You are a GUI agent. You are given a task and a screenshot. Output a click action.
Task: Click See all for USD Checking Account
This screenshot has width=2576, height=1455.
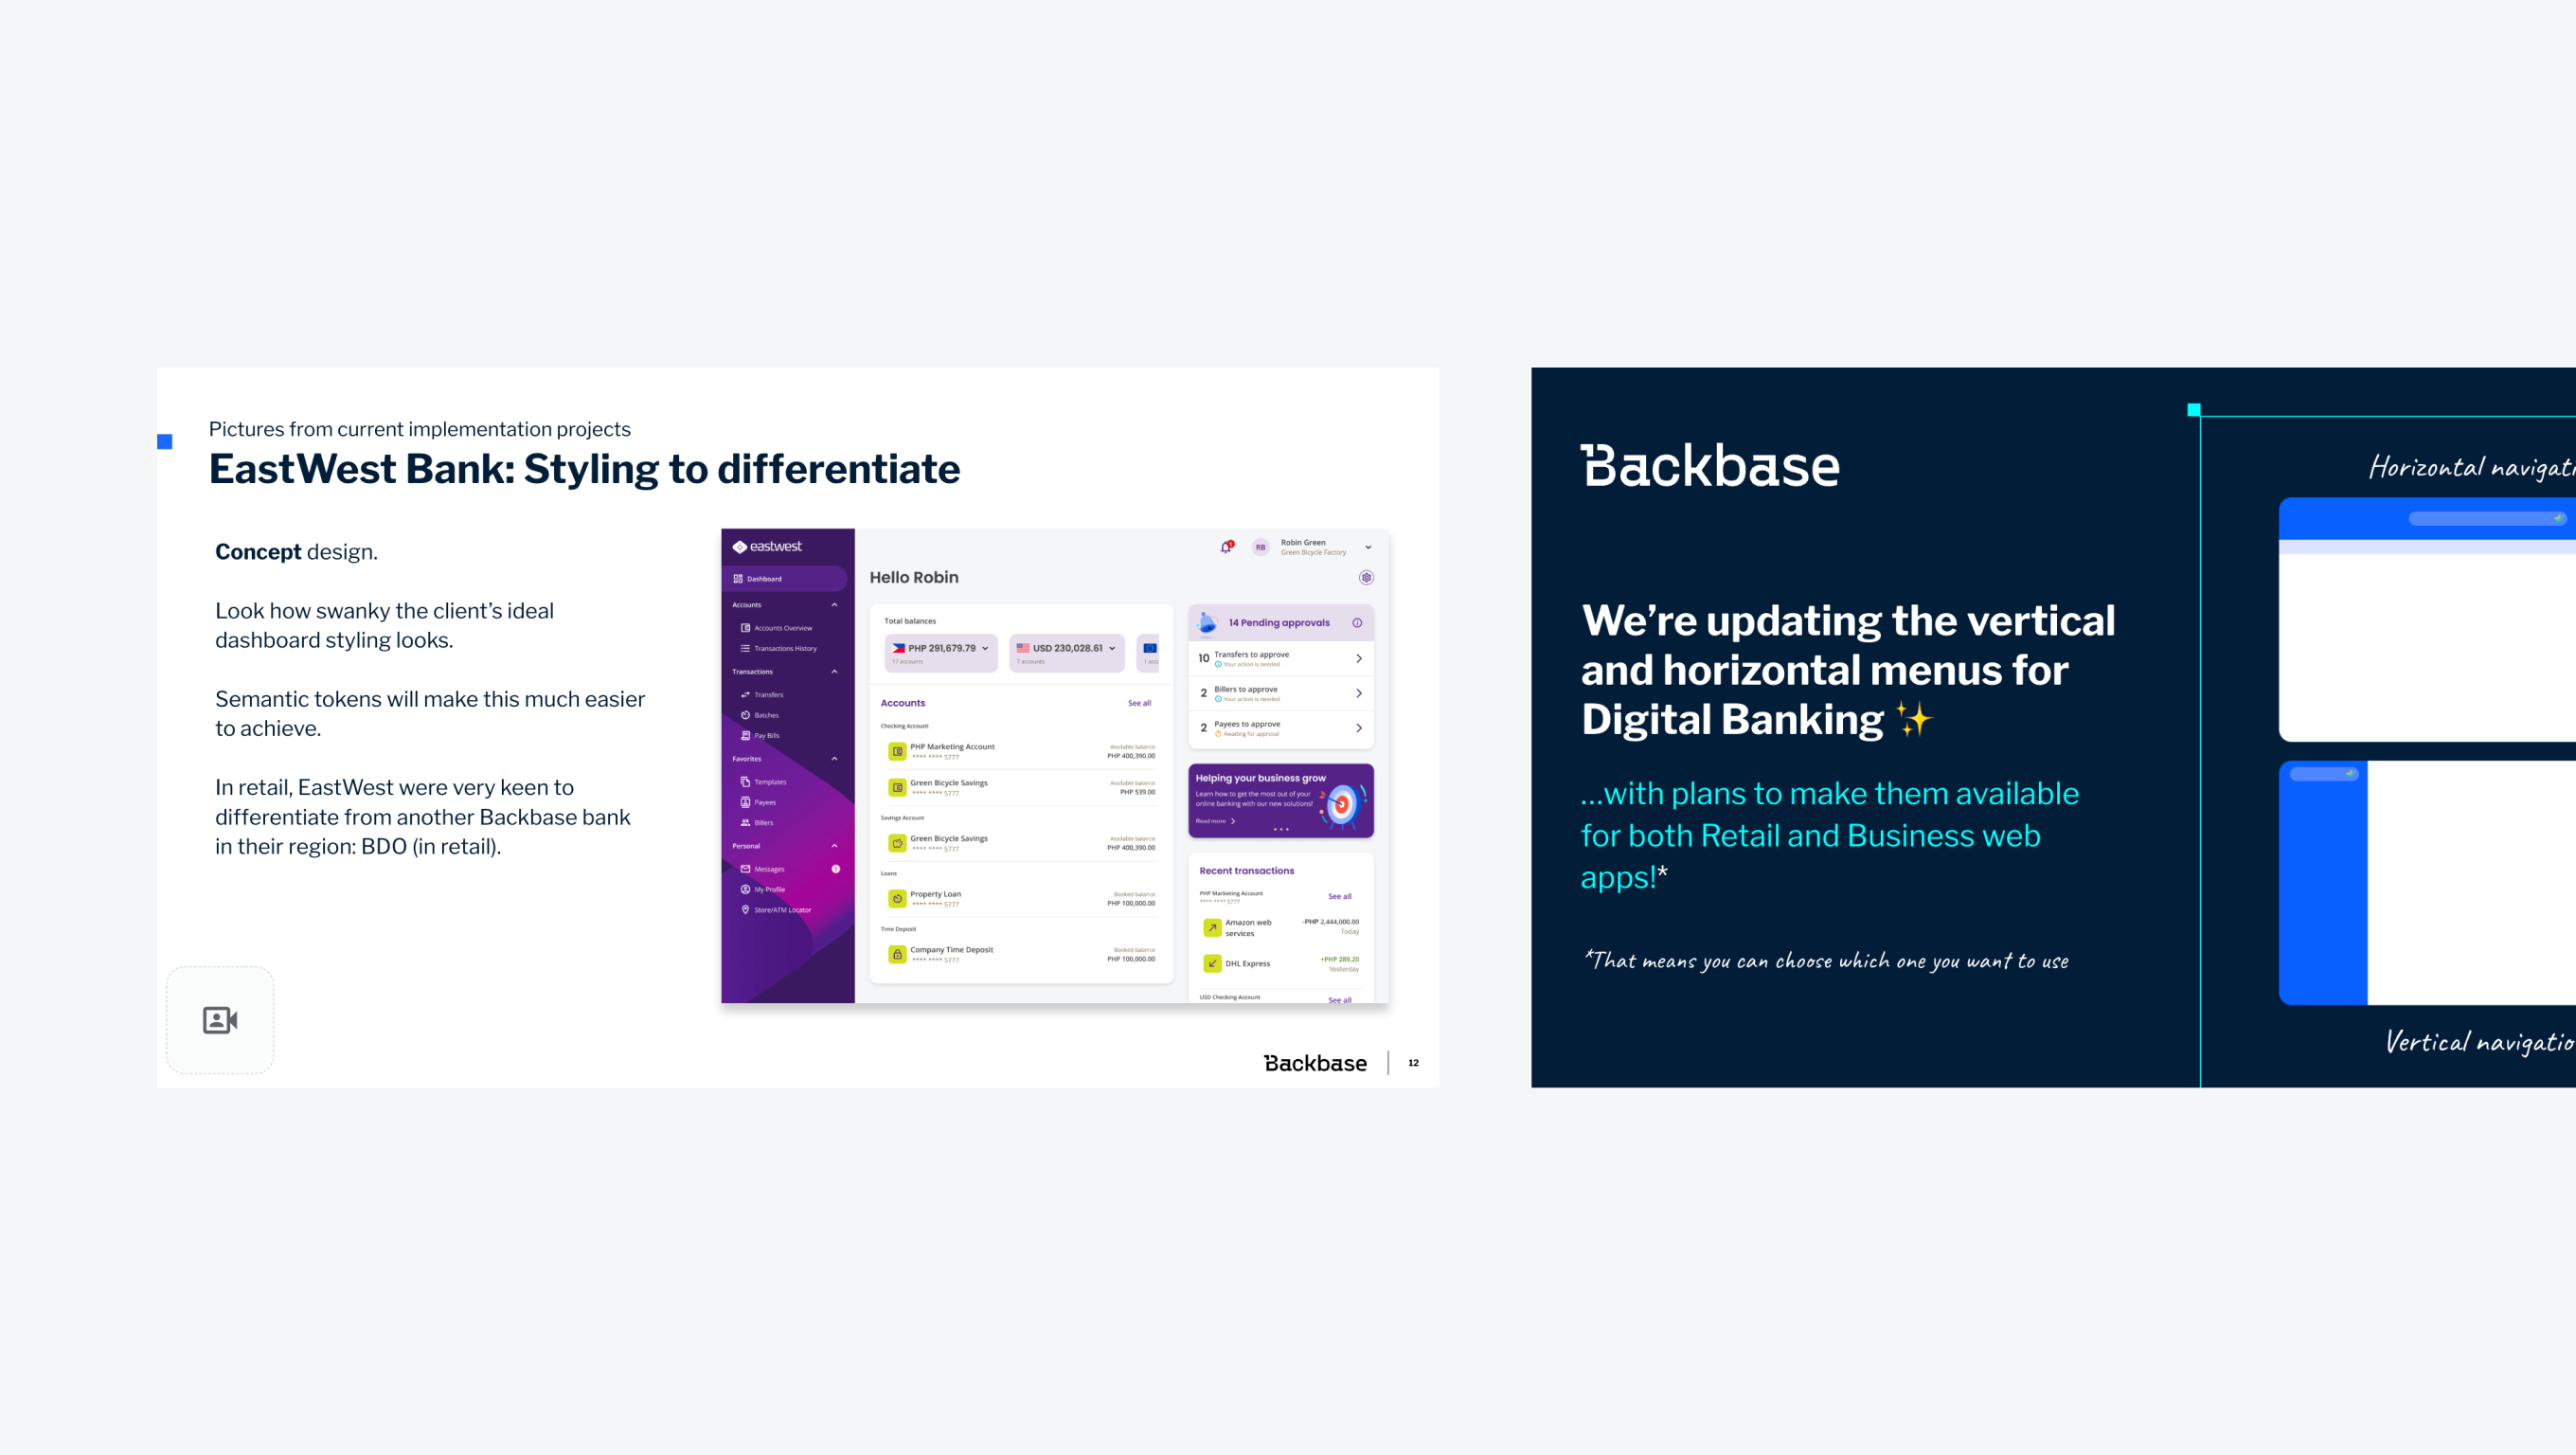click(1339, 1000)
